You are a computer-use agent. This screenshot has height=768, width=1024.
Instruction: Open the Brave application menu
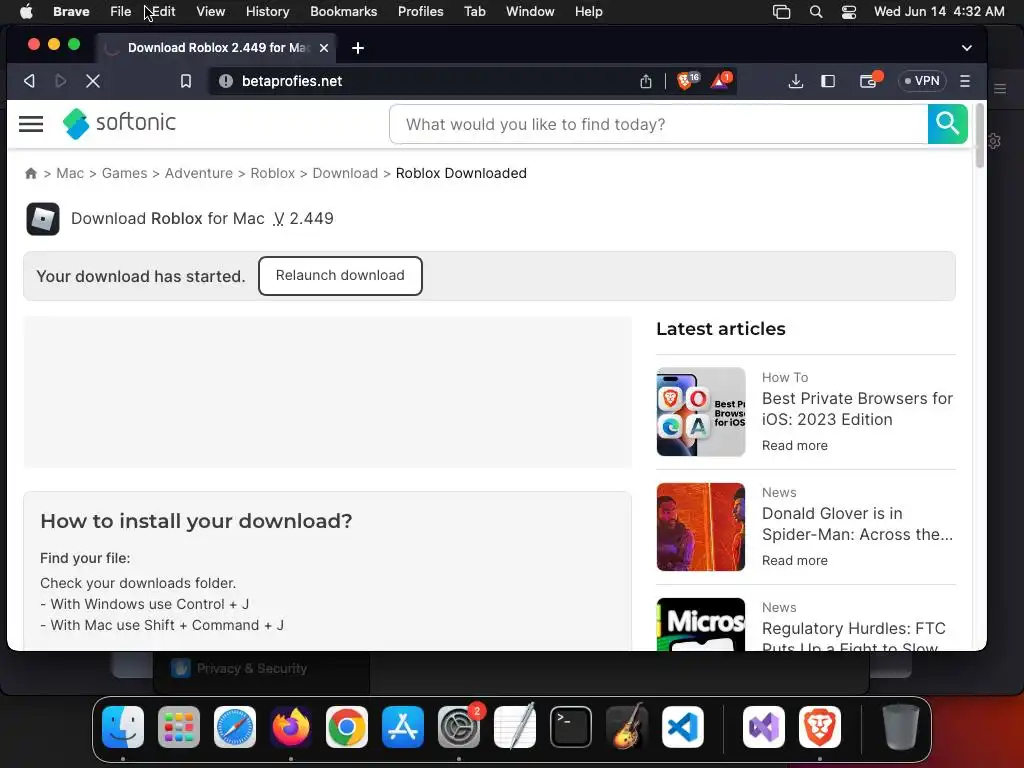[71, 11]
